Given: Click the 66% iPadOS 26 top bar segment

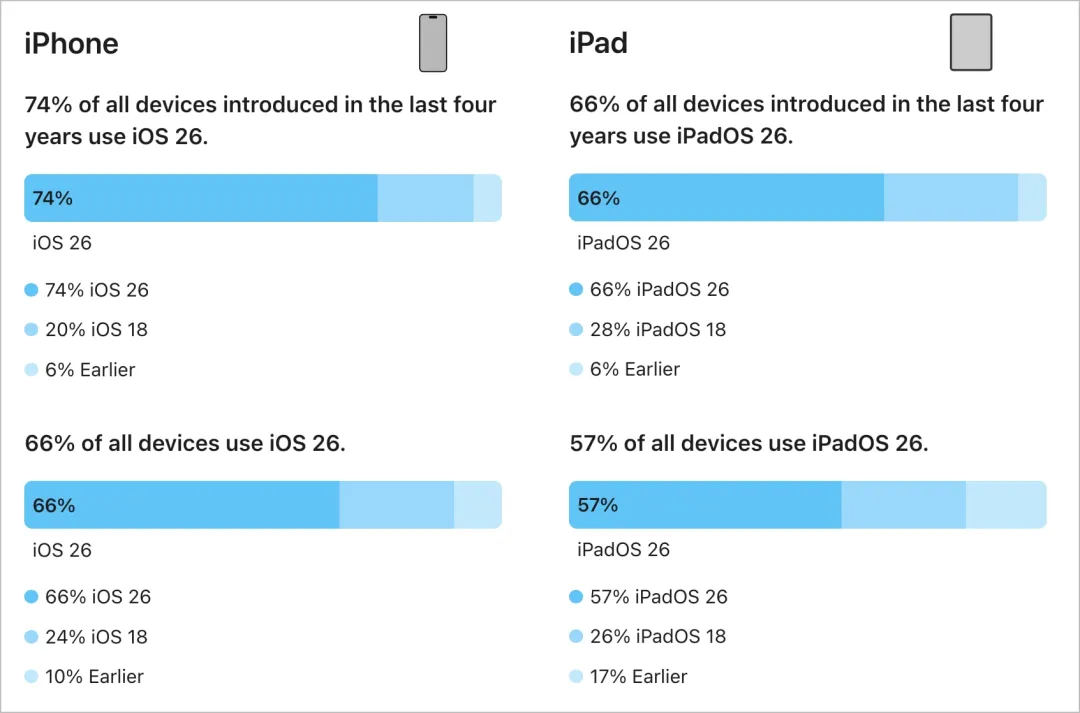Looking at the screenshot, I should tap(726, 198).
